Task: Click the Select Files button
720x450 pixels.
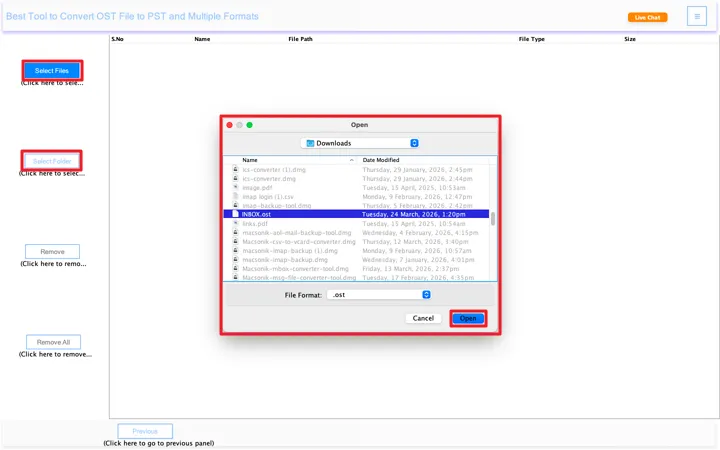Action: click(52, 71)
